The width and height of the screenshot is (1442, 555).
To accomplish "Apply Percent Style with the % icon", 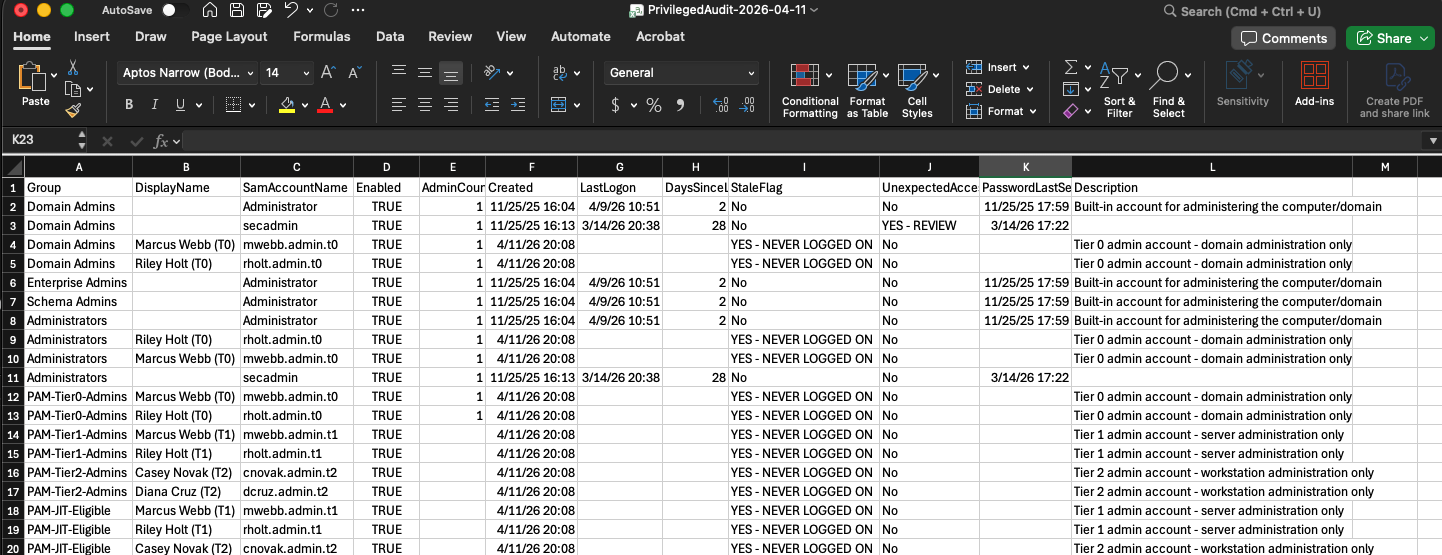I will click(654, 105).
